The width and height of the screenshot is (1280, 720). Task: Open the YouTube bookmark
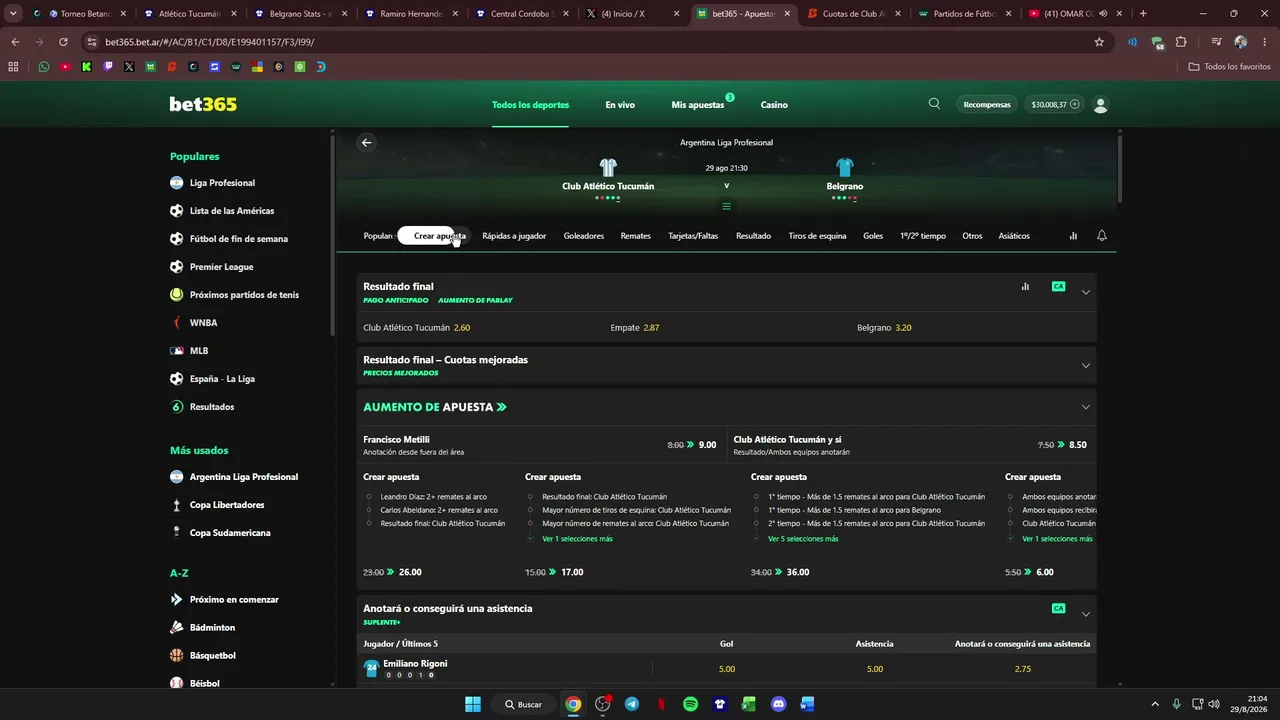click(x=65, y=66)
